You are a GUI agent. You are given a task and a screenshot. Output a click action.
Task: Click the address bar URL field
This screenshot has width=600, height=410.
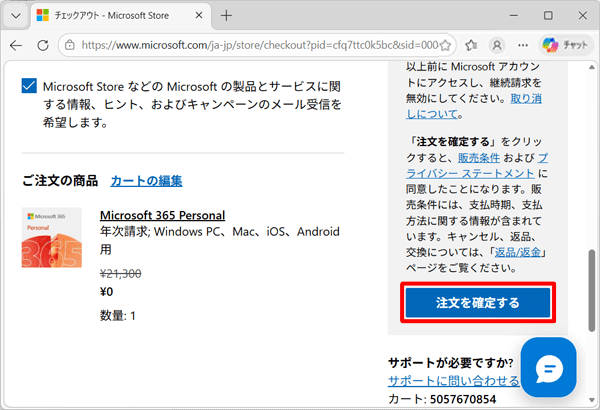tap(250, 45)
